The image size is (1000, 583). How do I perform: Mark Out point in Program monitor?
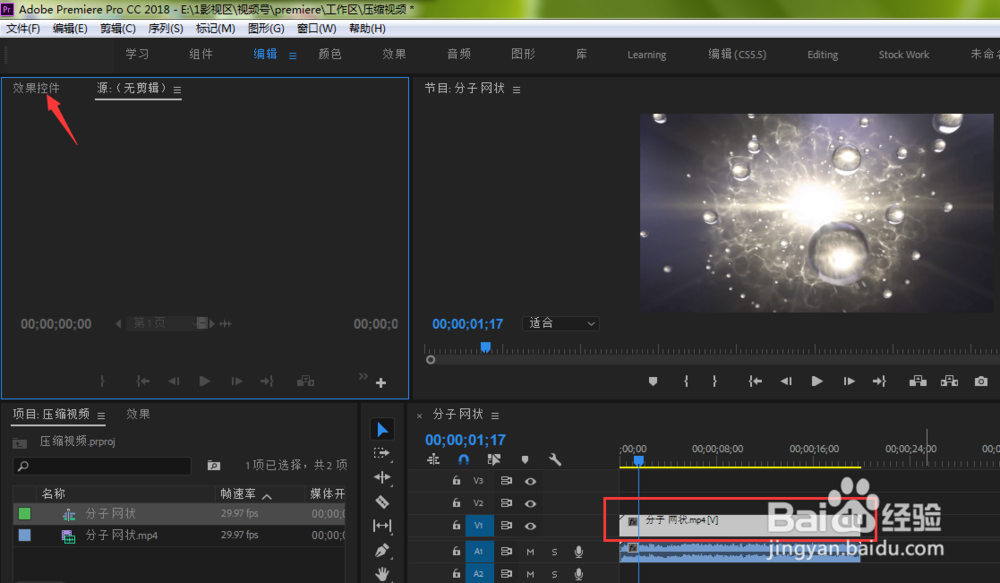(x=714, y=381)
